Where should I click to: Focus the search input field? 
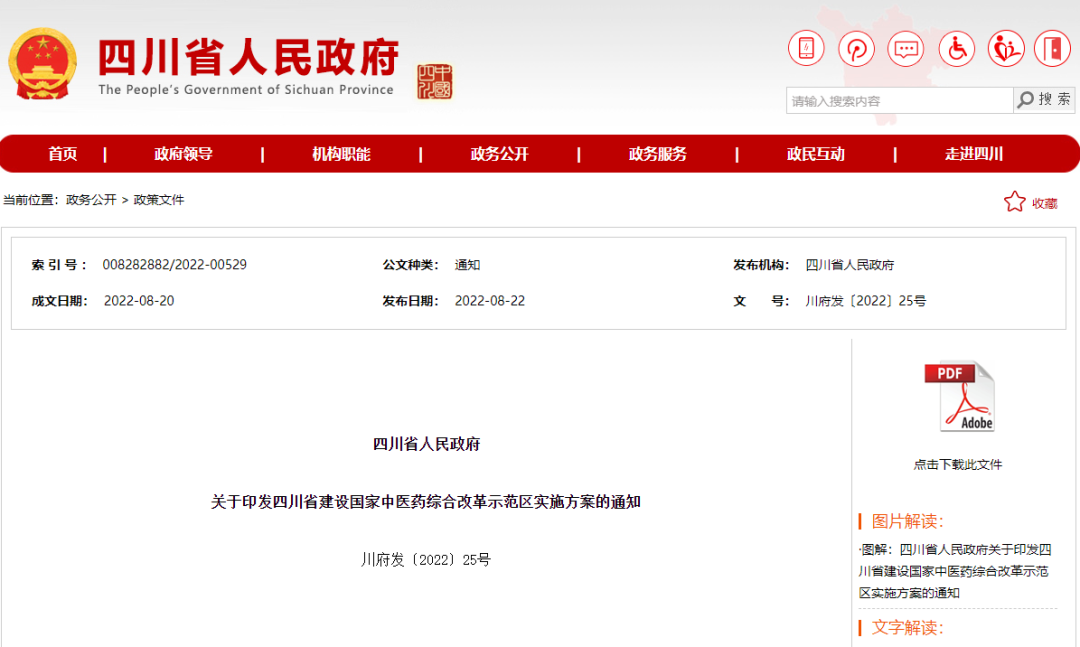(x=898, y=101)
